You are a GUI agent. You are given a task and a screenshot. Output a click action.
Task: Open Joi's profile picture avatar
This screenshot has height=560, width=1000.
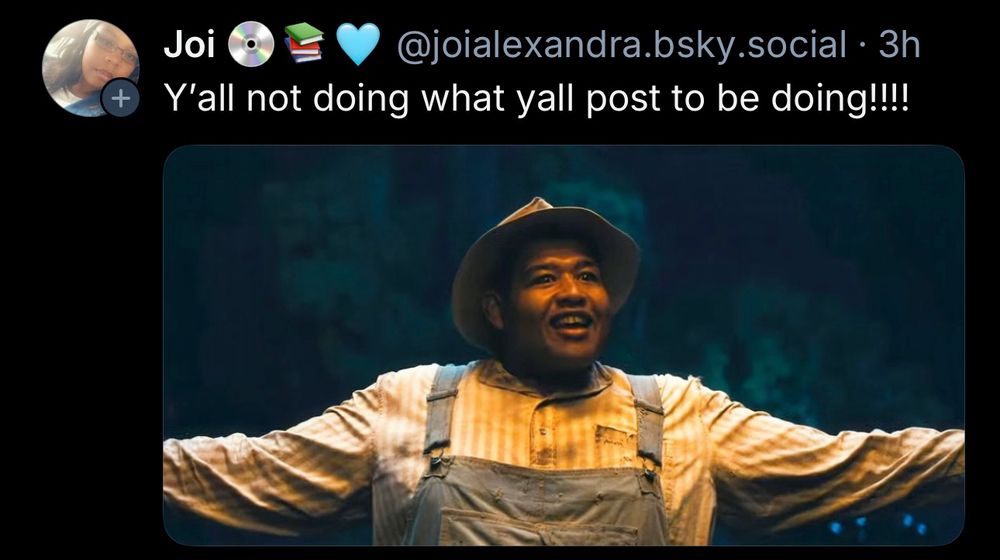click(91, 68)
